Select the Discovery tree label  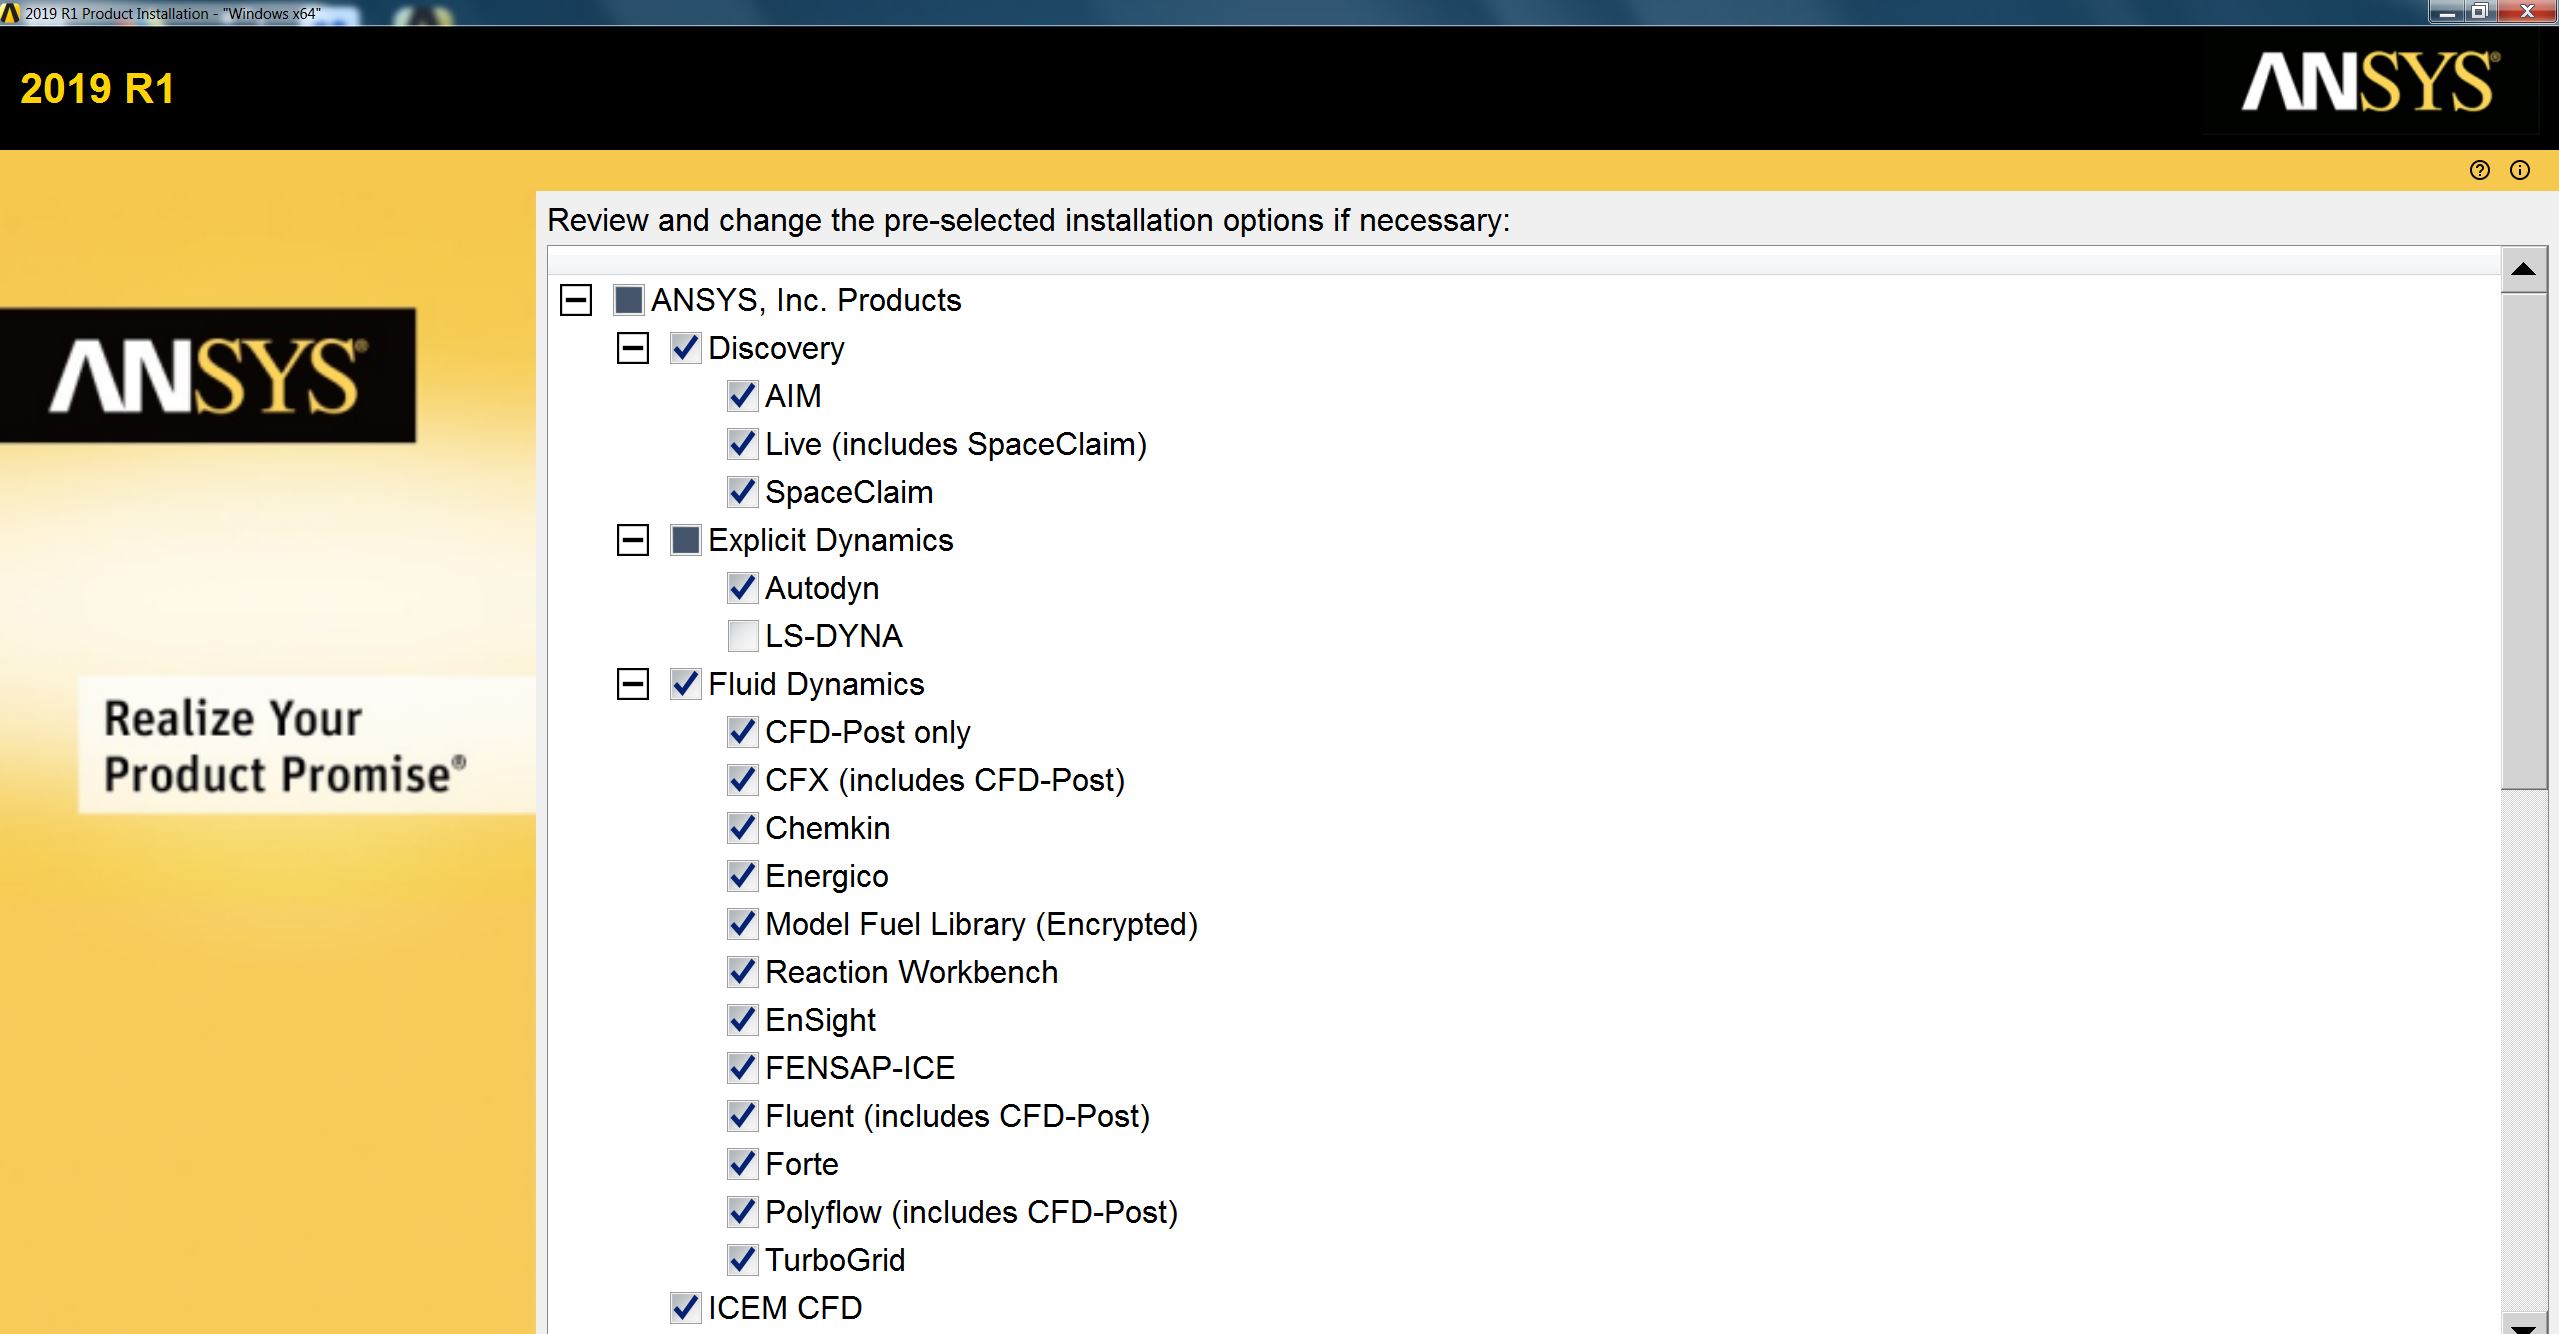click(777, 348)
